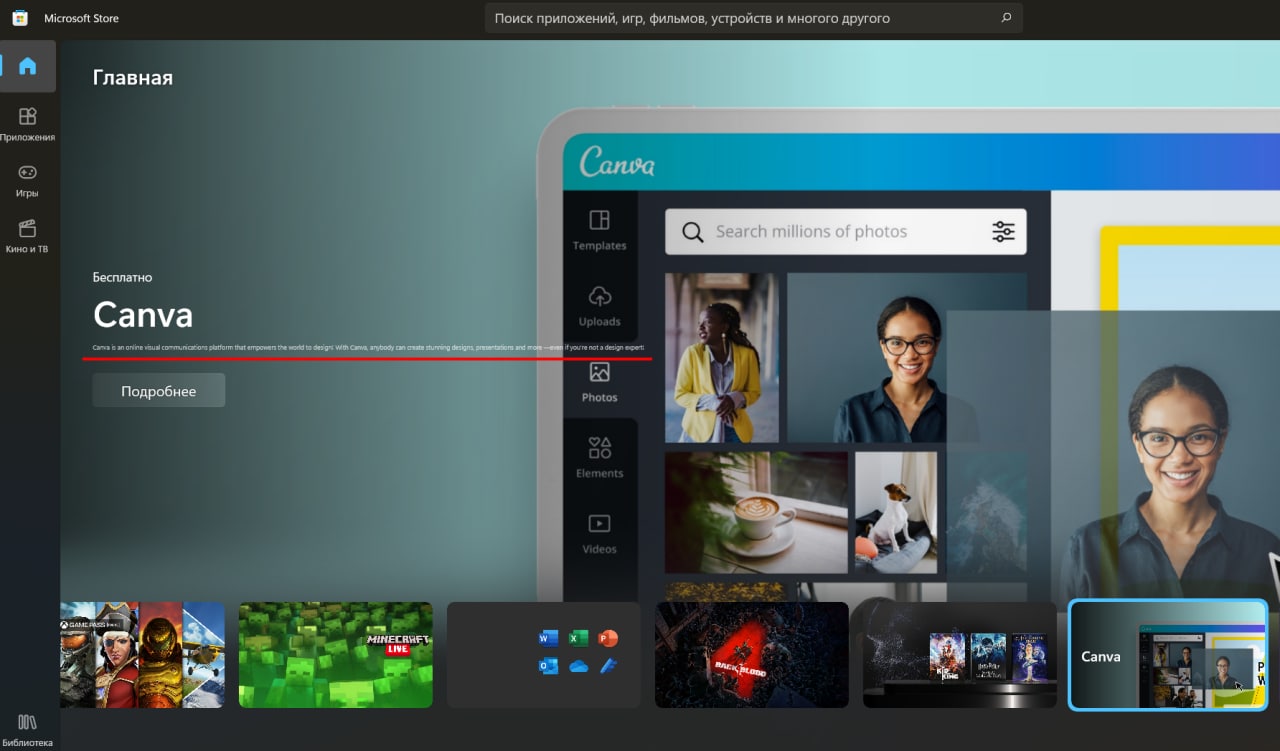Select the Microsoft Office apps carousel thumbnail
1280x751 pixels.
[x=544, y=655]
